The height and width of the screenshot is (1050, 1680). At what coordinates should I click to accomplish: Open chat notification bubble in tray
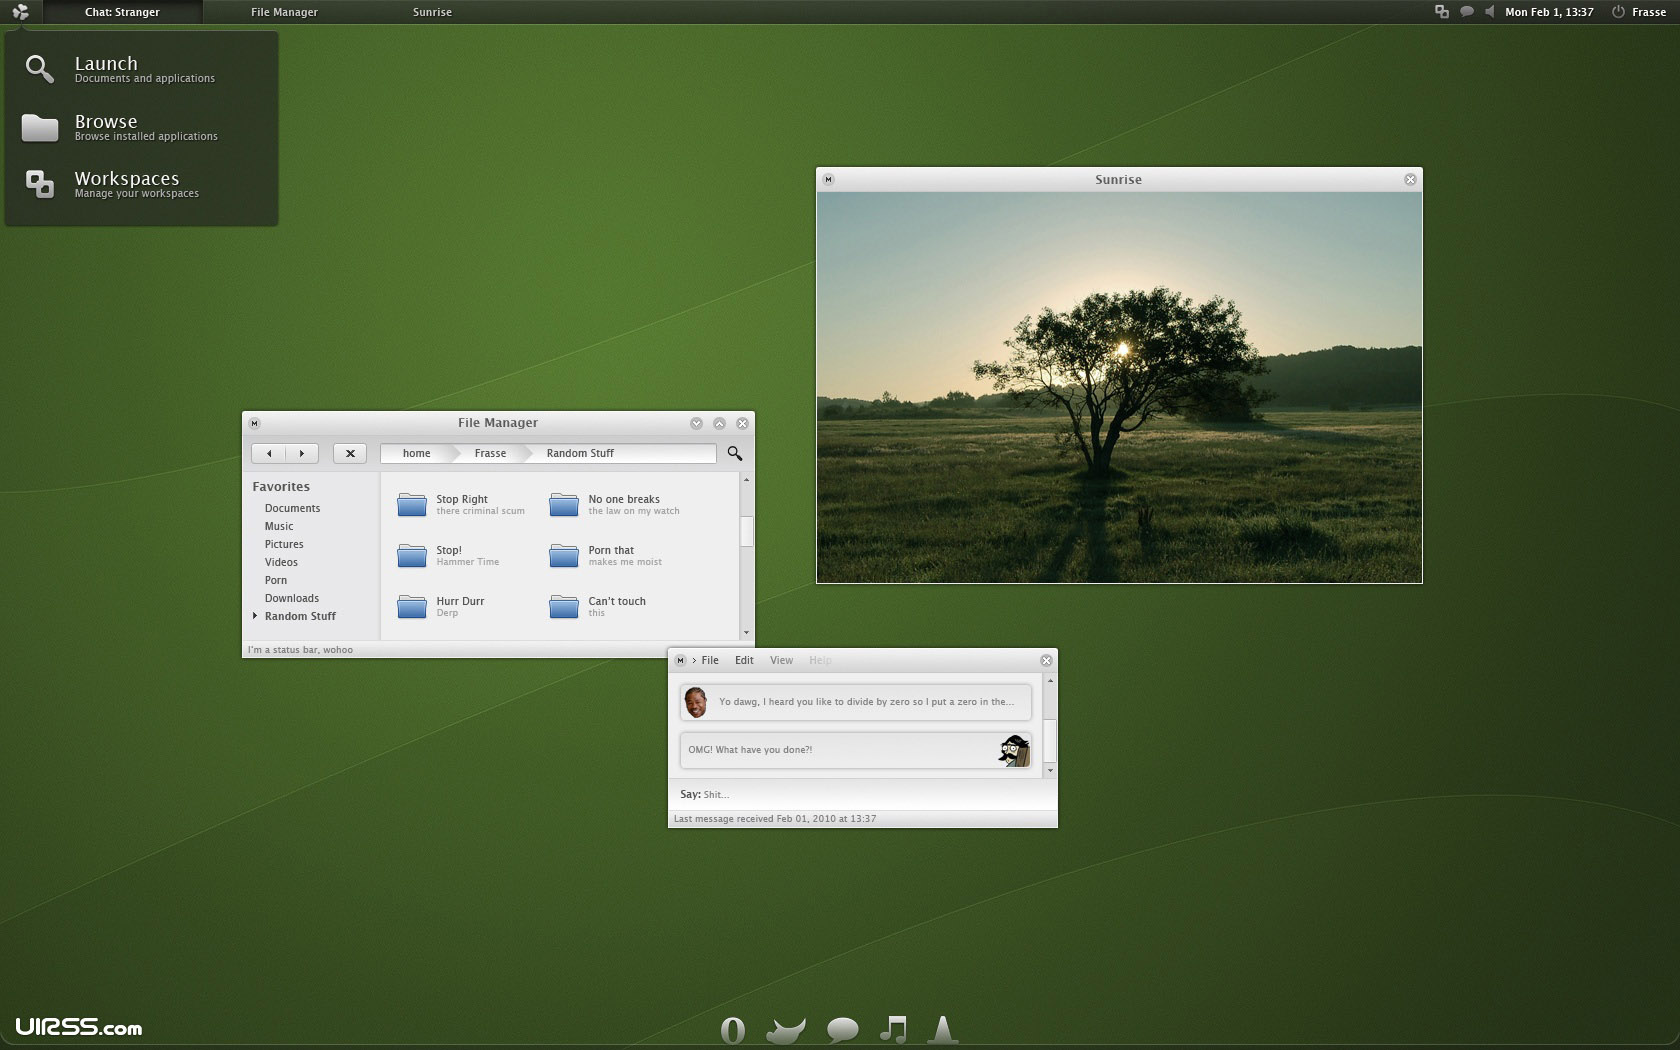pyautogui.click(x=1467, y=12)
